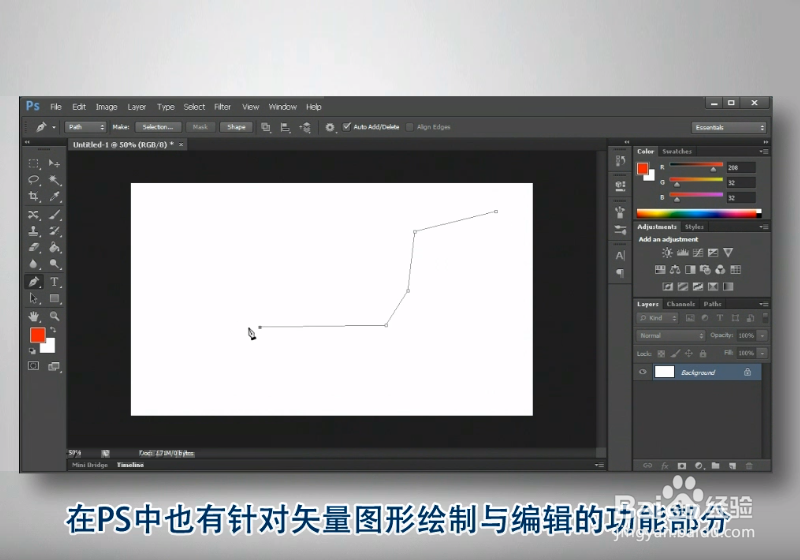Click the Selection... button
Image resolution: width=800 pixels, height=560 pixels.
pos(158,127)
